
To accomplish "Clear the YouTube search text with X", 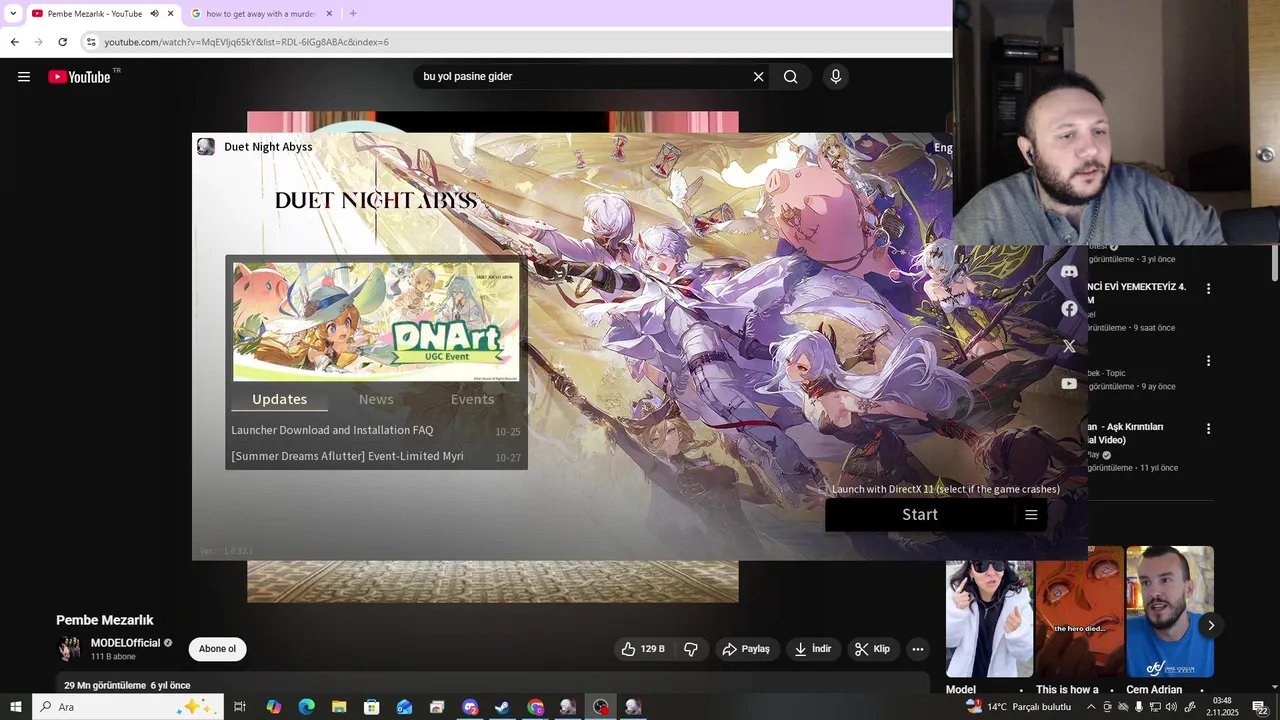I will [758, 77].
